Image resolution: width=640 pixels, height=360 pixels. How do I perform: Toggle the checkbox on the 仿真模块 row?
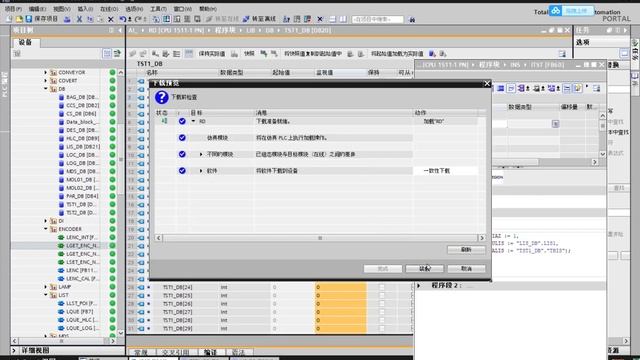point(182,138)
